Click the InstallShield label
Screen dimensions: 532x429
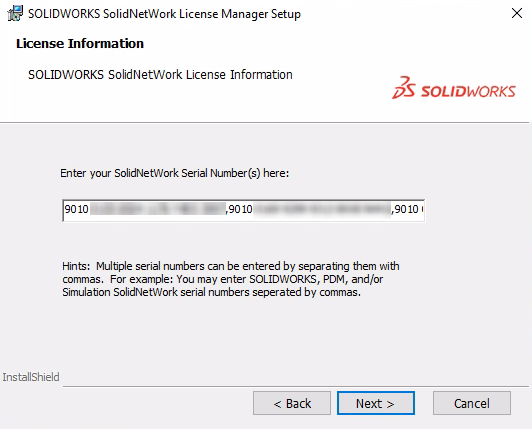point(31,377)
